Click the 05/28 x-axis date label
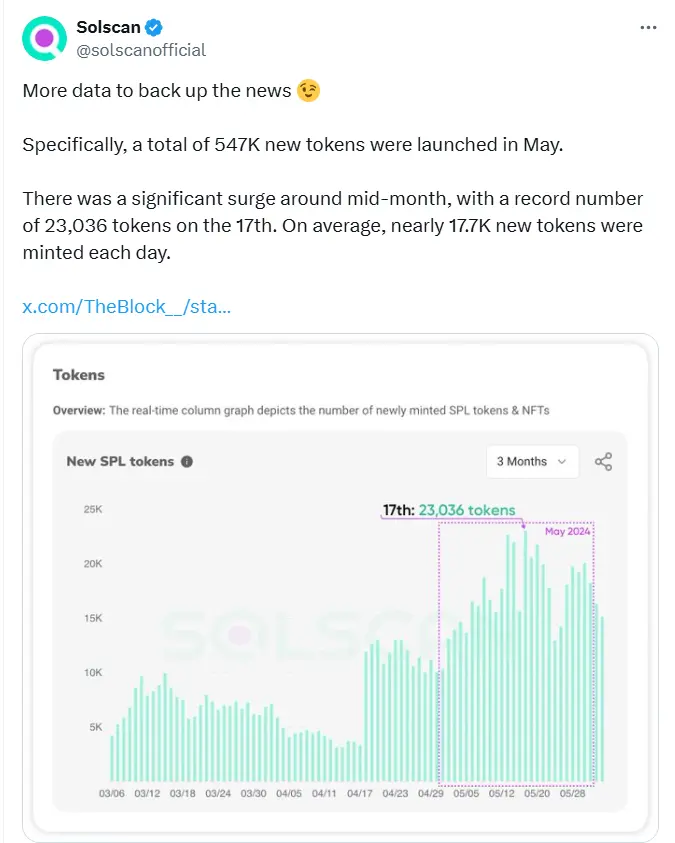This screenshot has height=843, width=675. (572, 793)
